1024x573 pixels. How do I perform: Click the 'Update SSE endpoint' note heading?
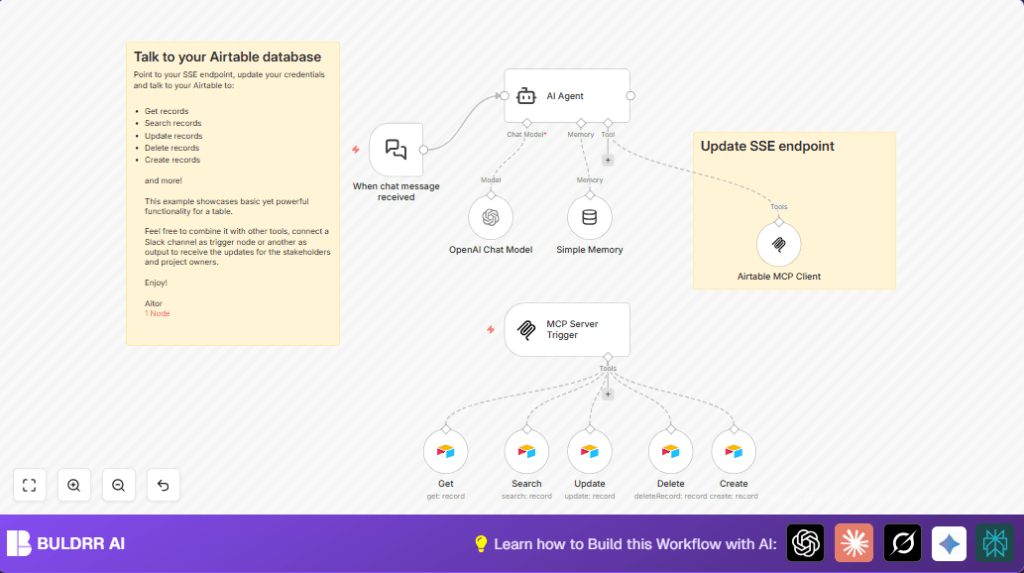767,146
